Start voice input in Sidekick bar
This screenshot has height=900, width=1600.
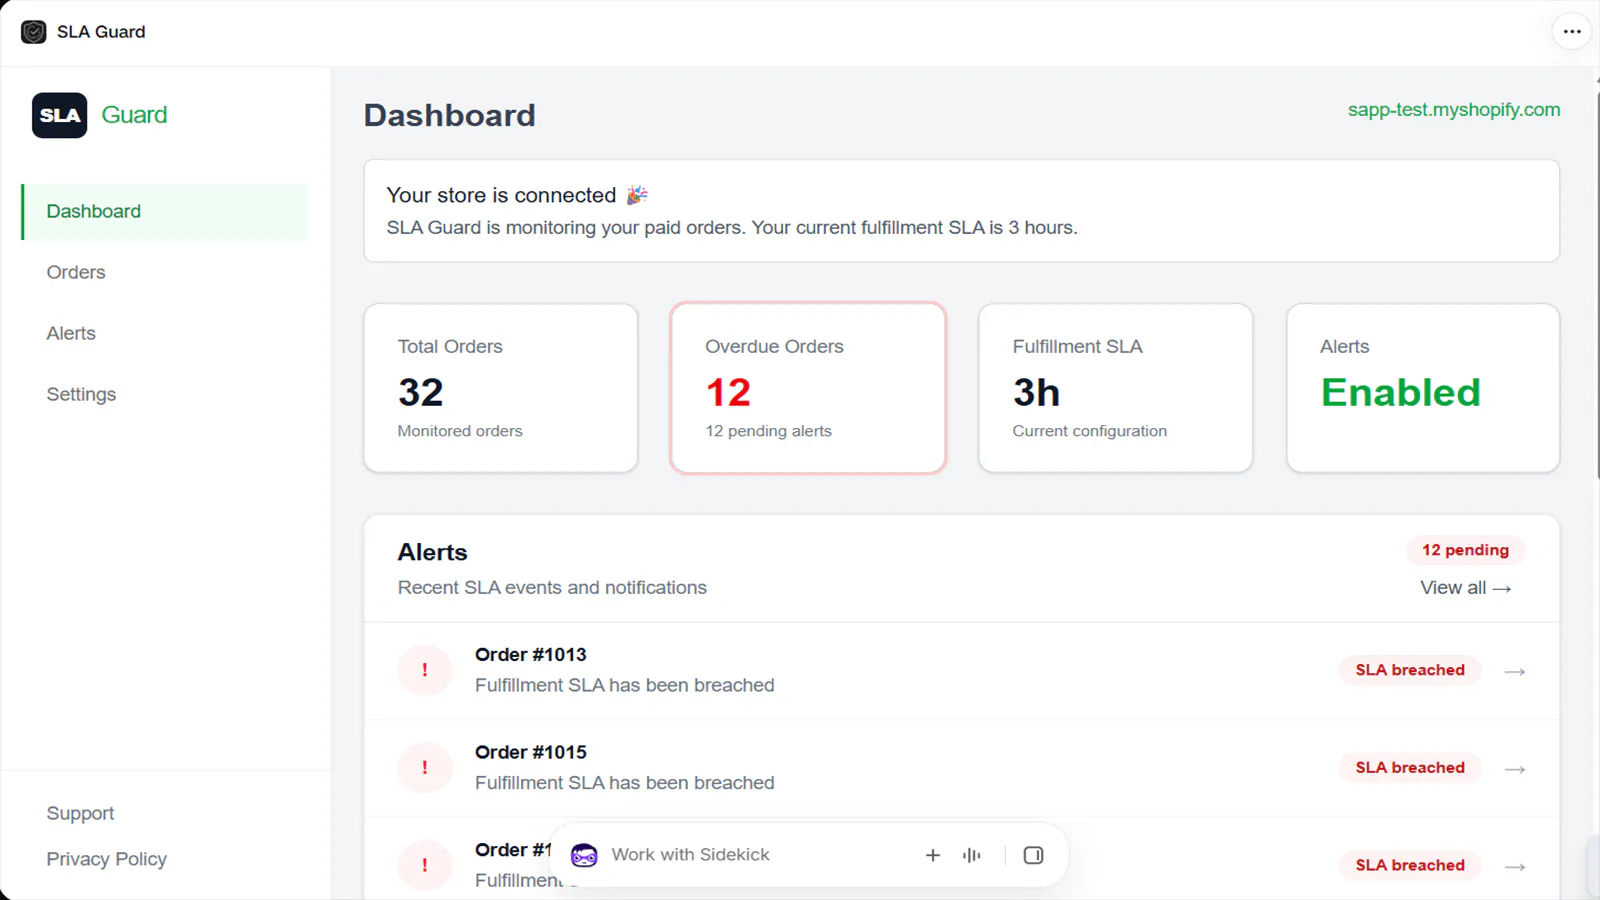(972, 855)
